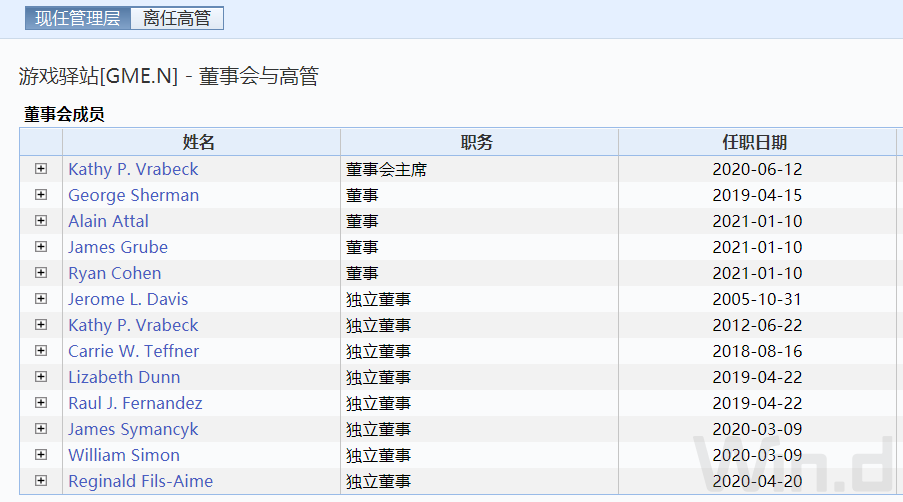Select the date 2005-10-31
Image resolution: width=903 pixels, height=502 pixels.
tap(757, 299)
